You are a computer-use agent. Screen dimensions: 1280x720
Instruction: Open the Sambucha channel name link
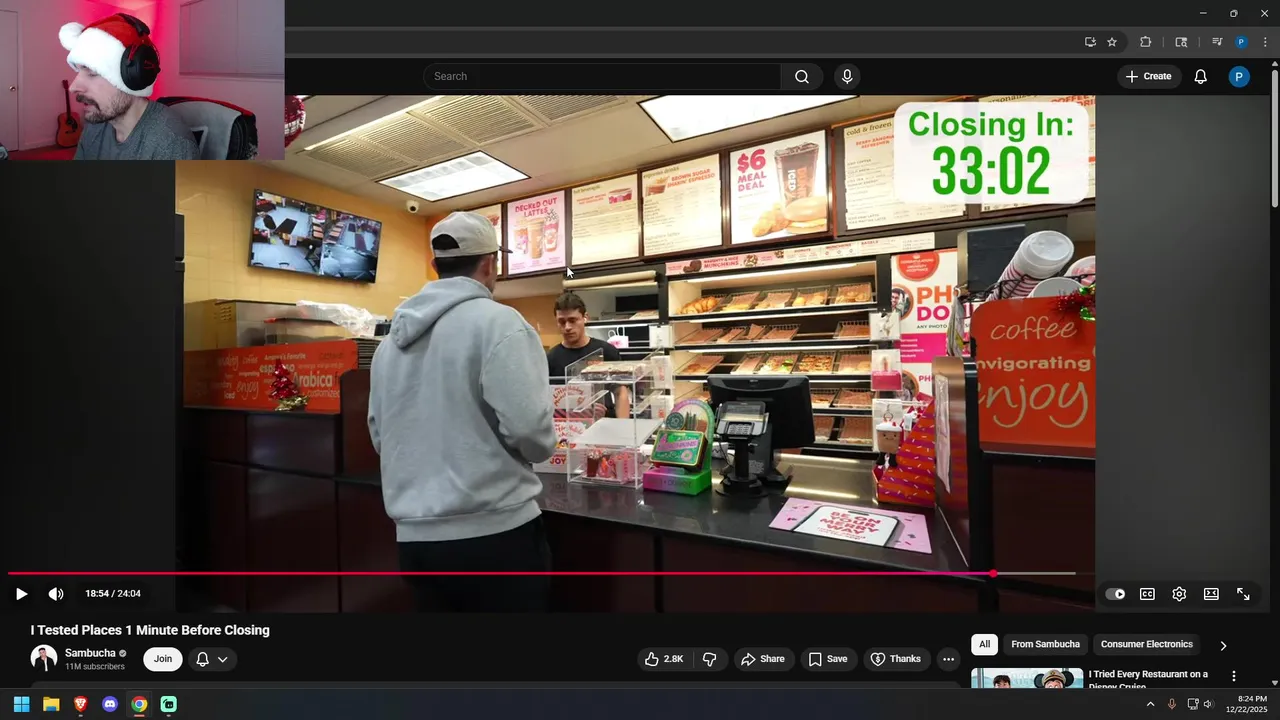pyautogui.click(x=90, y=653)
